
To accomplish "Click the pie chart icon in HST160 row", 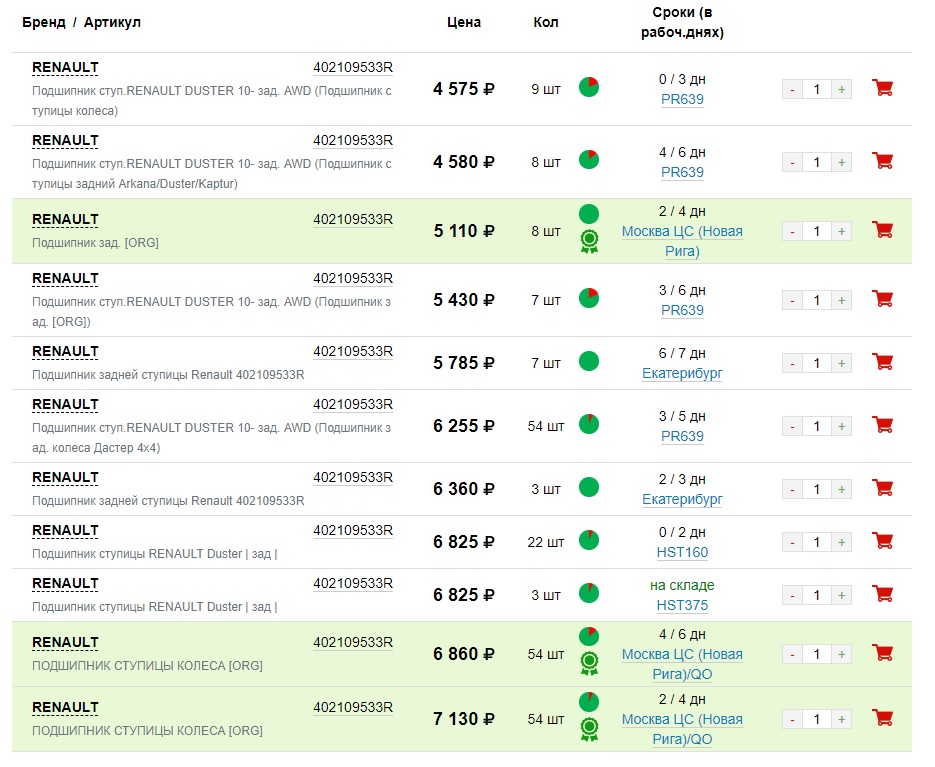I will coord(589,540).
